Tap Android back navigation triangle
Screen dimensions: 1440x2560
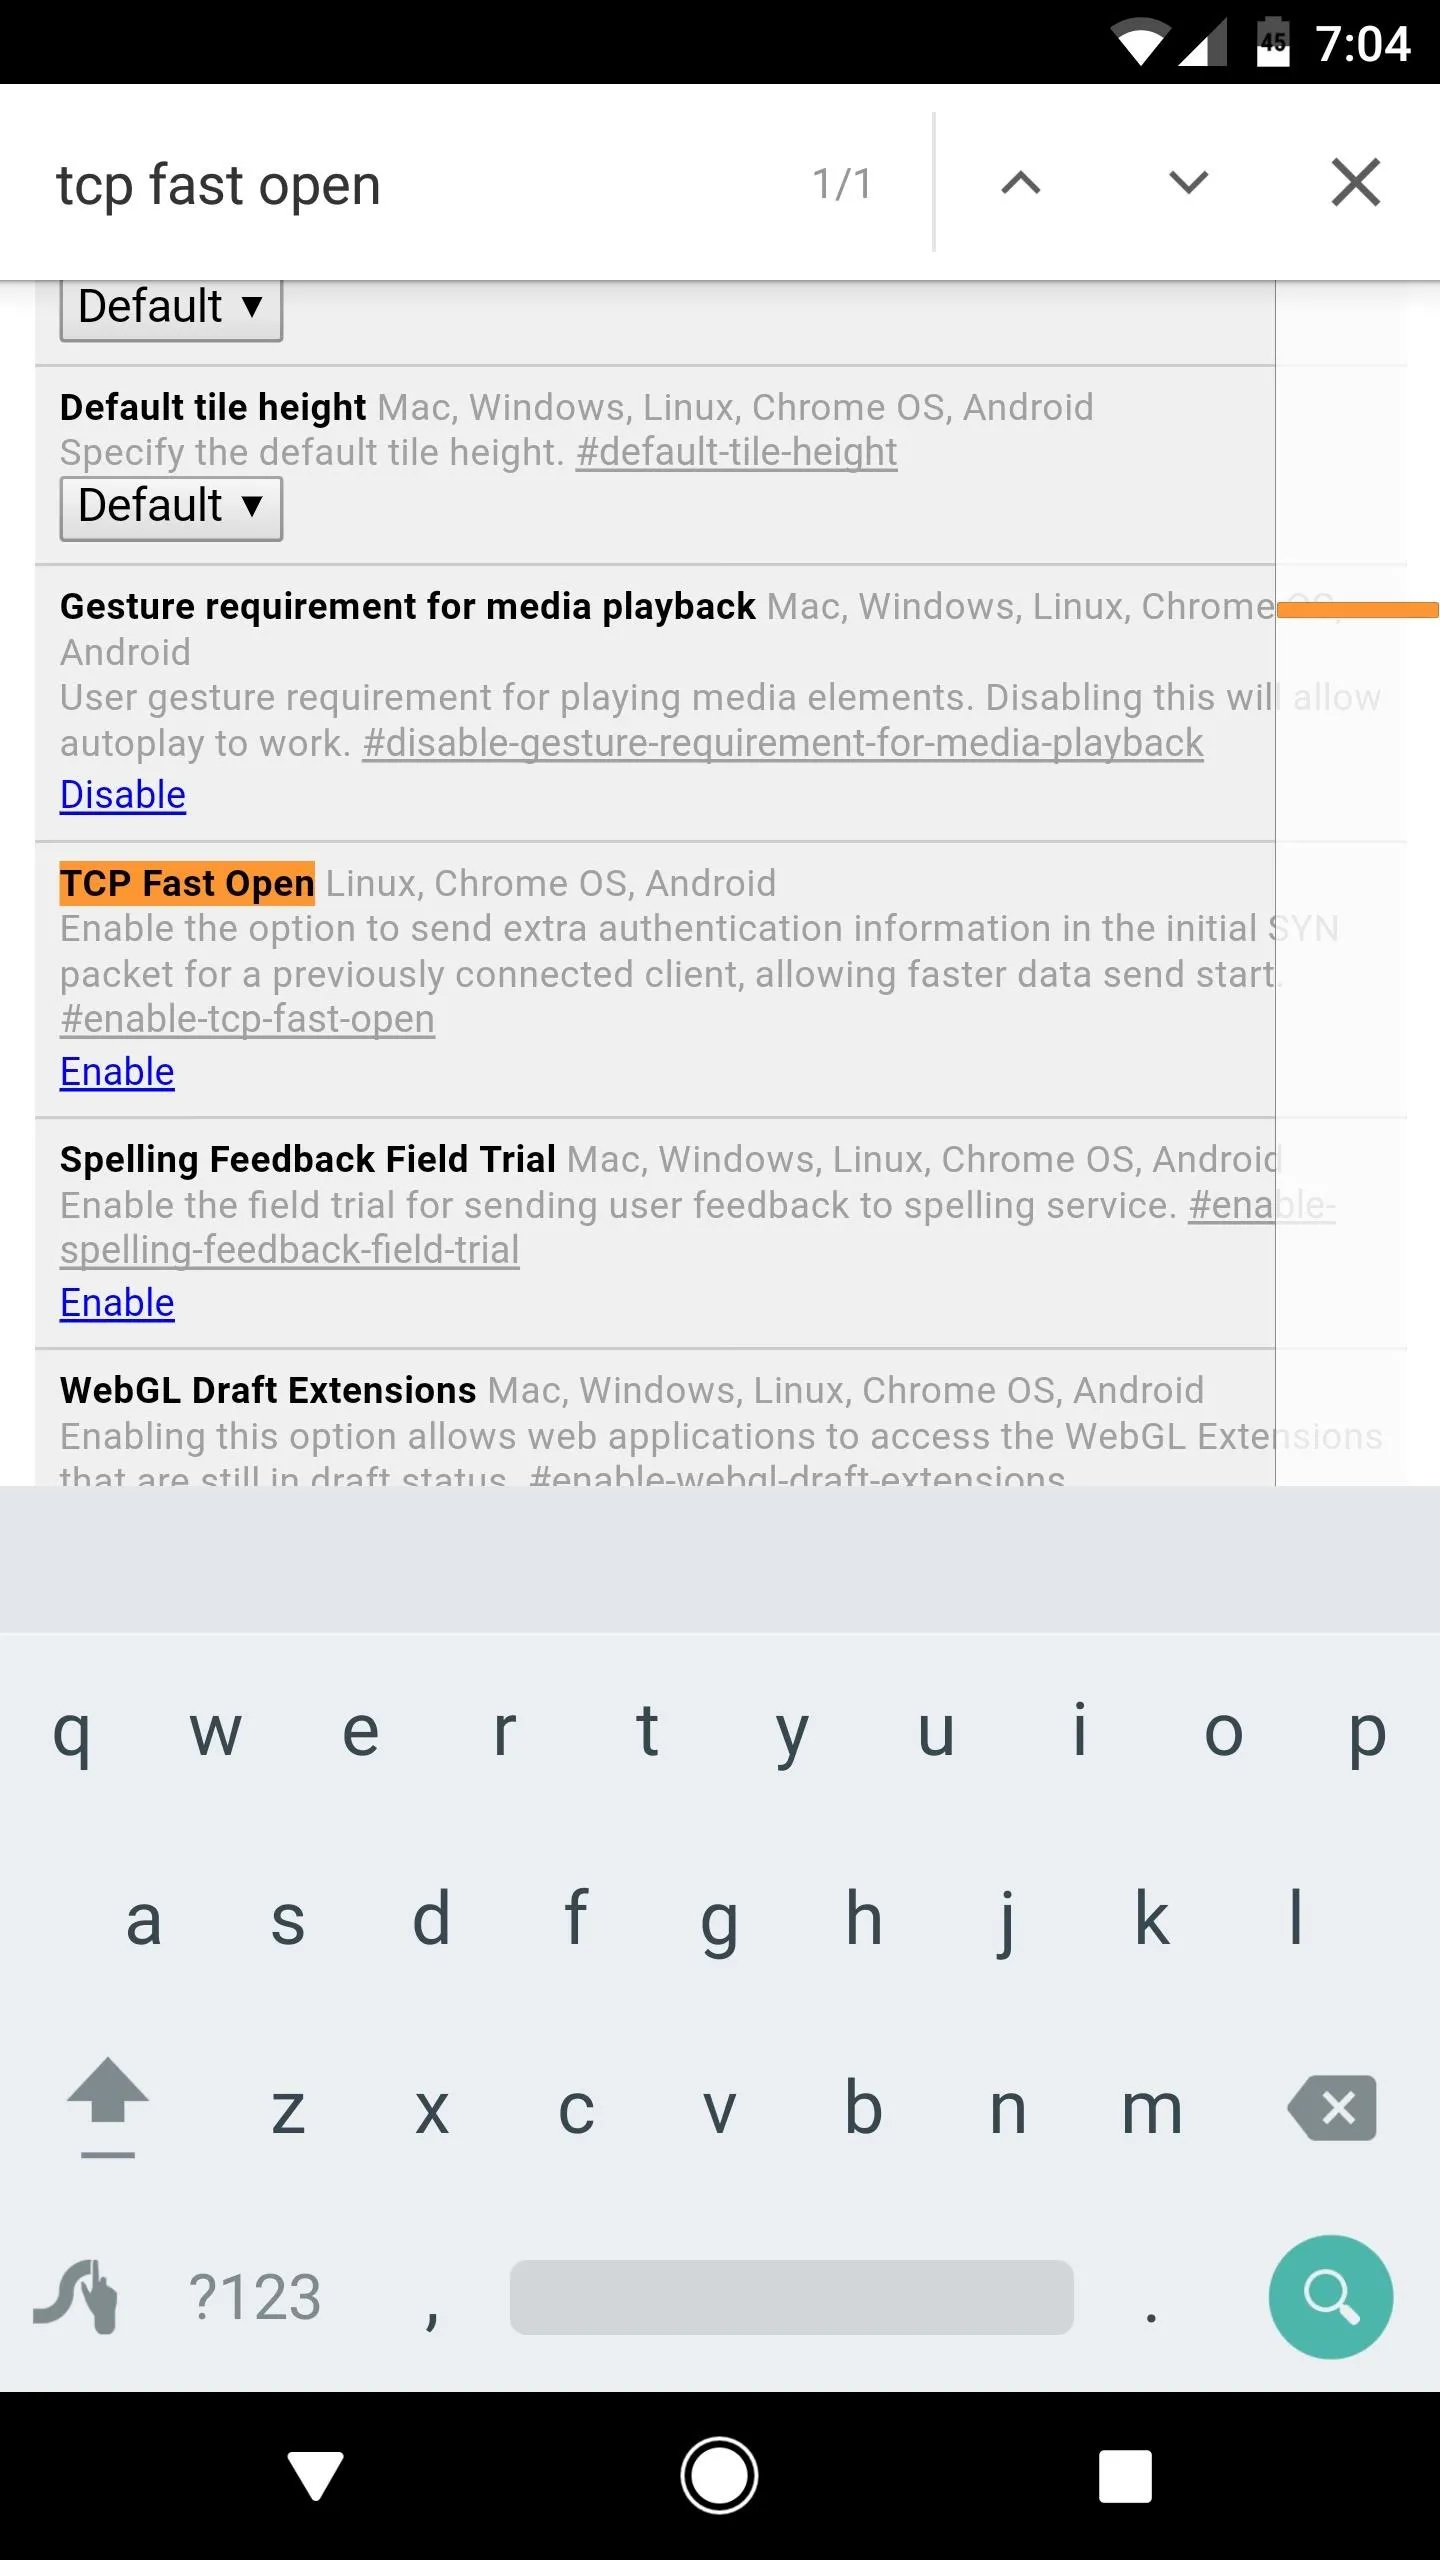point(315,2476)
